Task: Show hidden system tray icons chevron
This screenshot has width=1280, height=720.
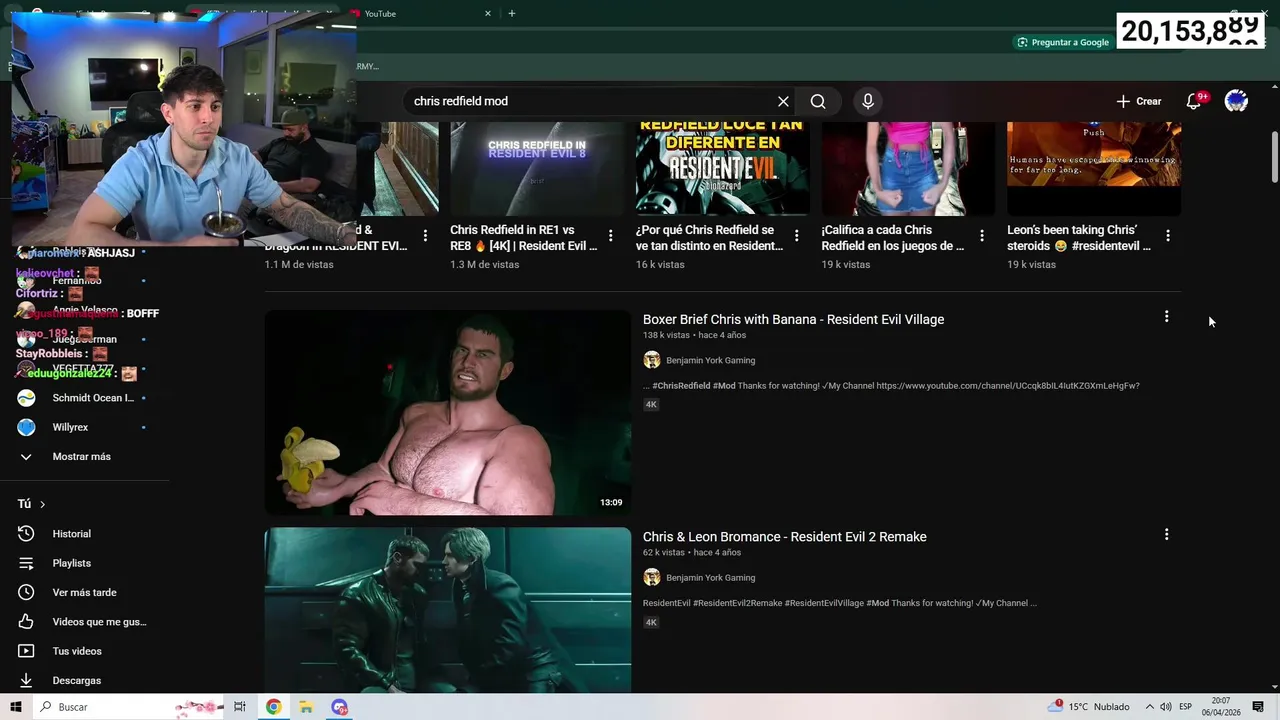Action: click(1149, 707)
